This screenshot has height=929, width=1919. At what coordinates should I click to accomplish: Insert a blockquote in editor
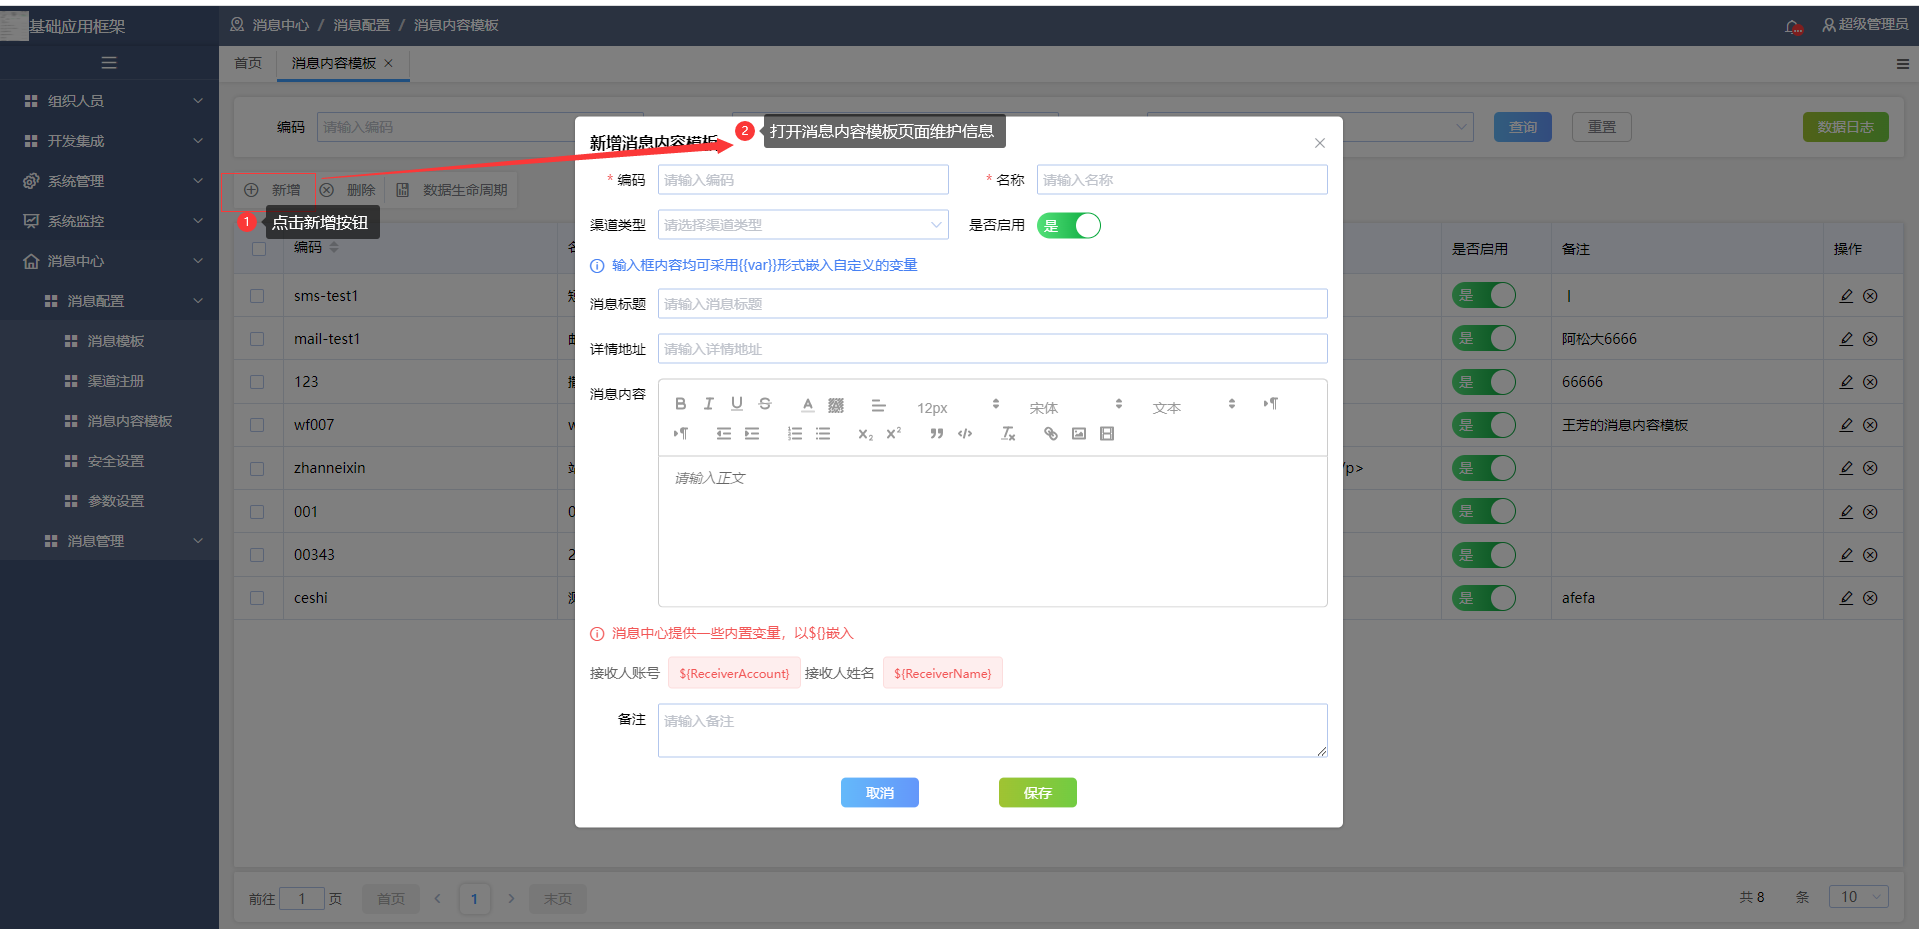(x=937, y=434)
